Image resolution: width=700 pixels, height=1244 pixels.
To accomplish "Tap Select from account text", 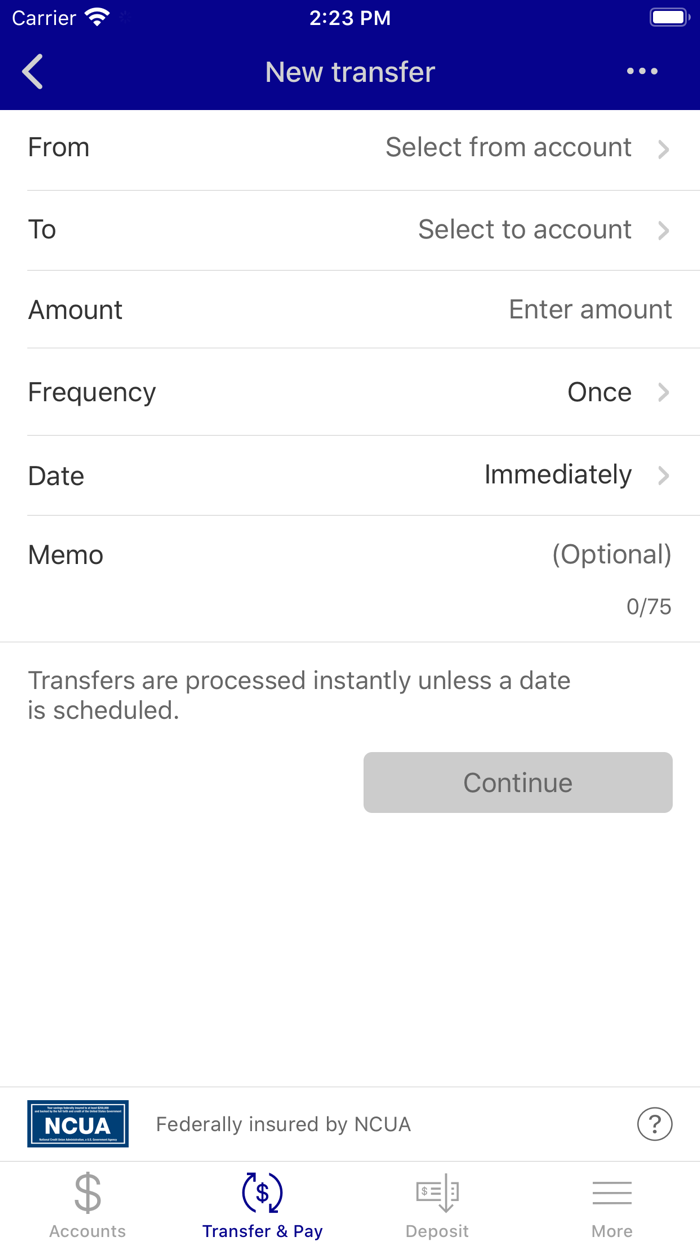I will [508, 148].
